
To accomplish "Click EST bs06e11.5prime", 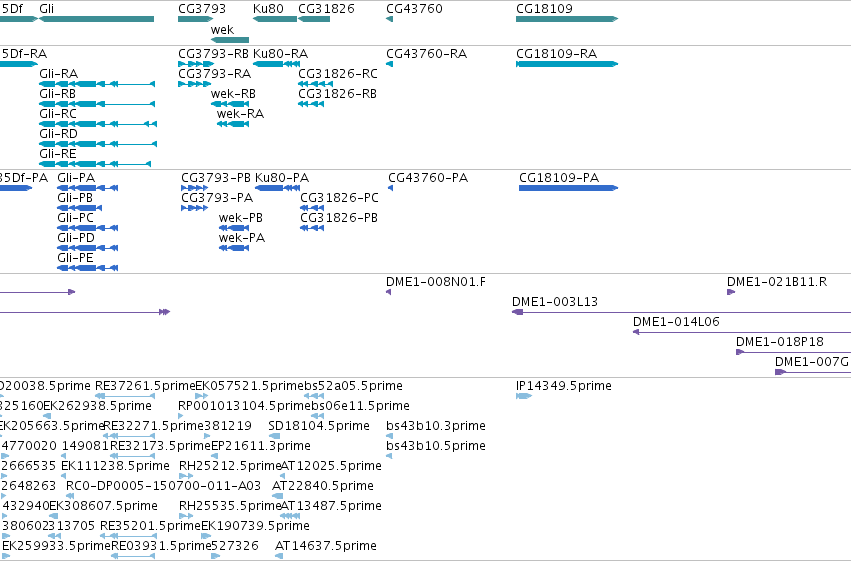I will point(317,416).
